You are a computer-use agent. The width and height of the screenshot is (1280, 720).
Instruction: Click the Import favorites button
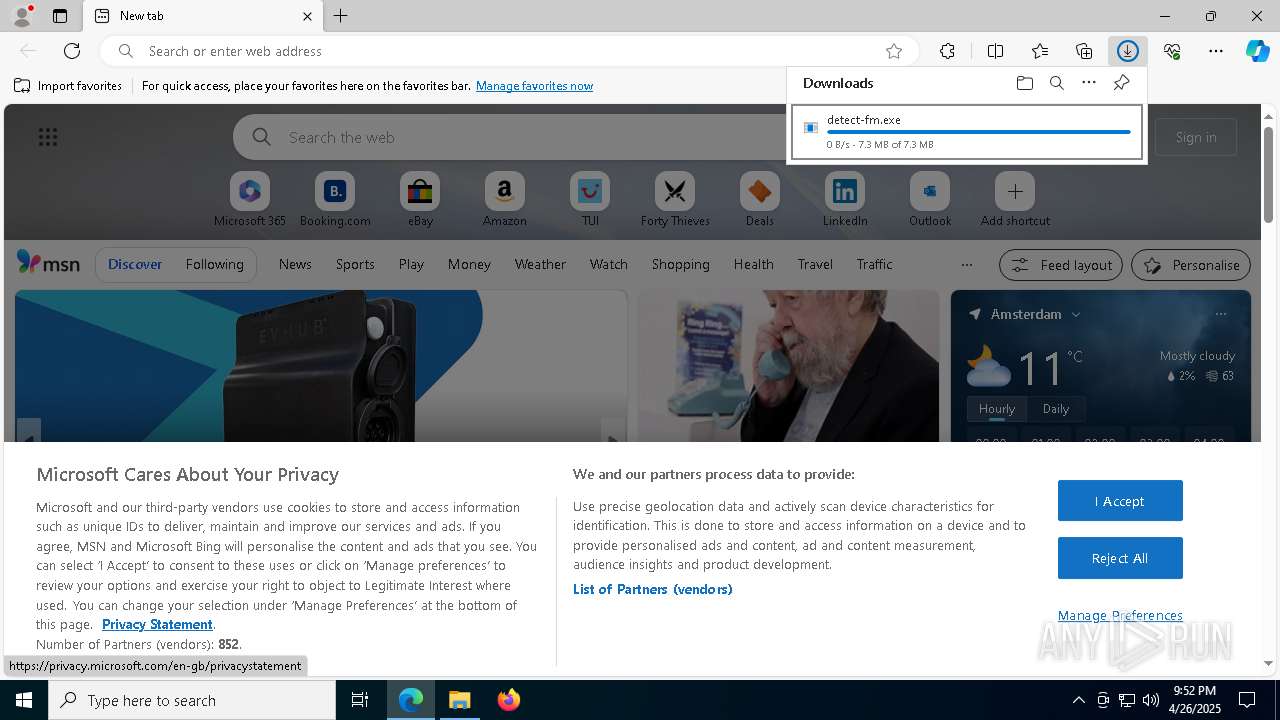pyautogui.click(x=68, y=86)
